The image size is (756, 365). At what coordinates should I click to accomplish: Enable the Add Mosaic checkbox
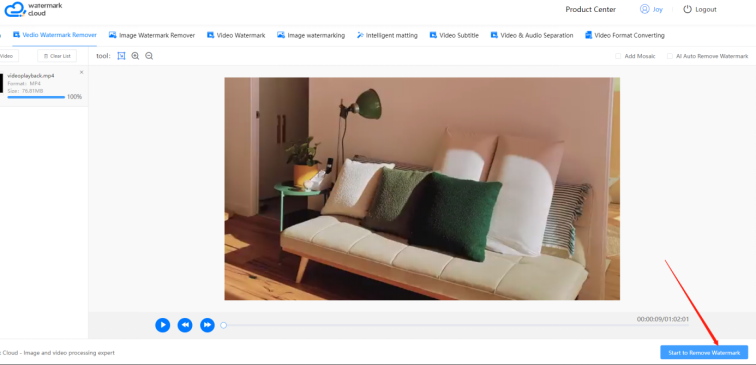[618, 56]
